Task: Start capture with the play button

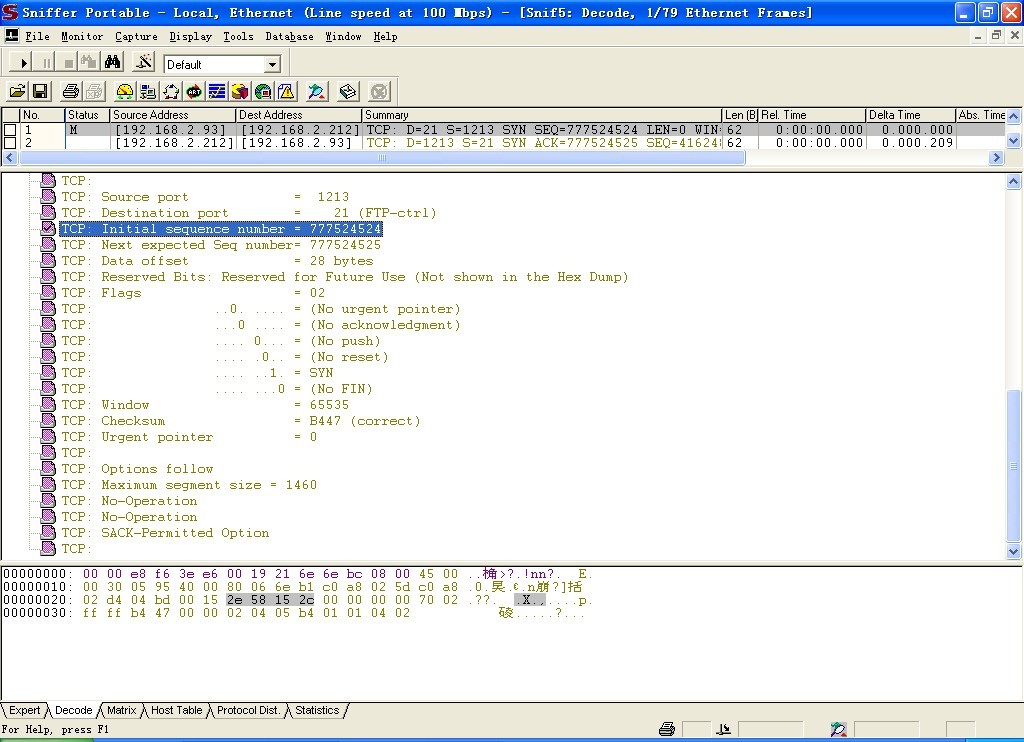Action: tap(22, 63)
